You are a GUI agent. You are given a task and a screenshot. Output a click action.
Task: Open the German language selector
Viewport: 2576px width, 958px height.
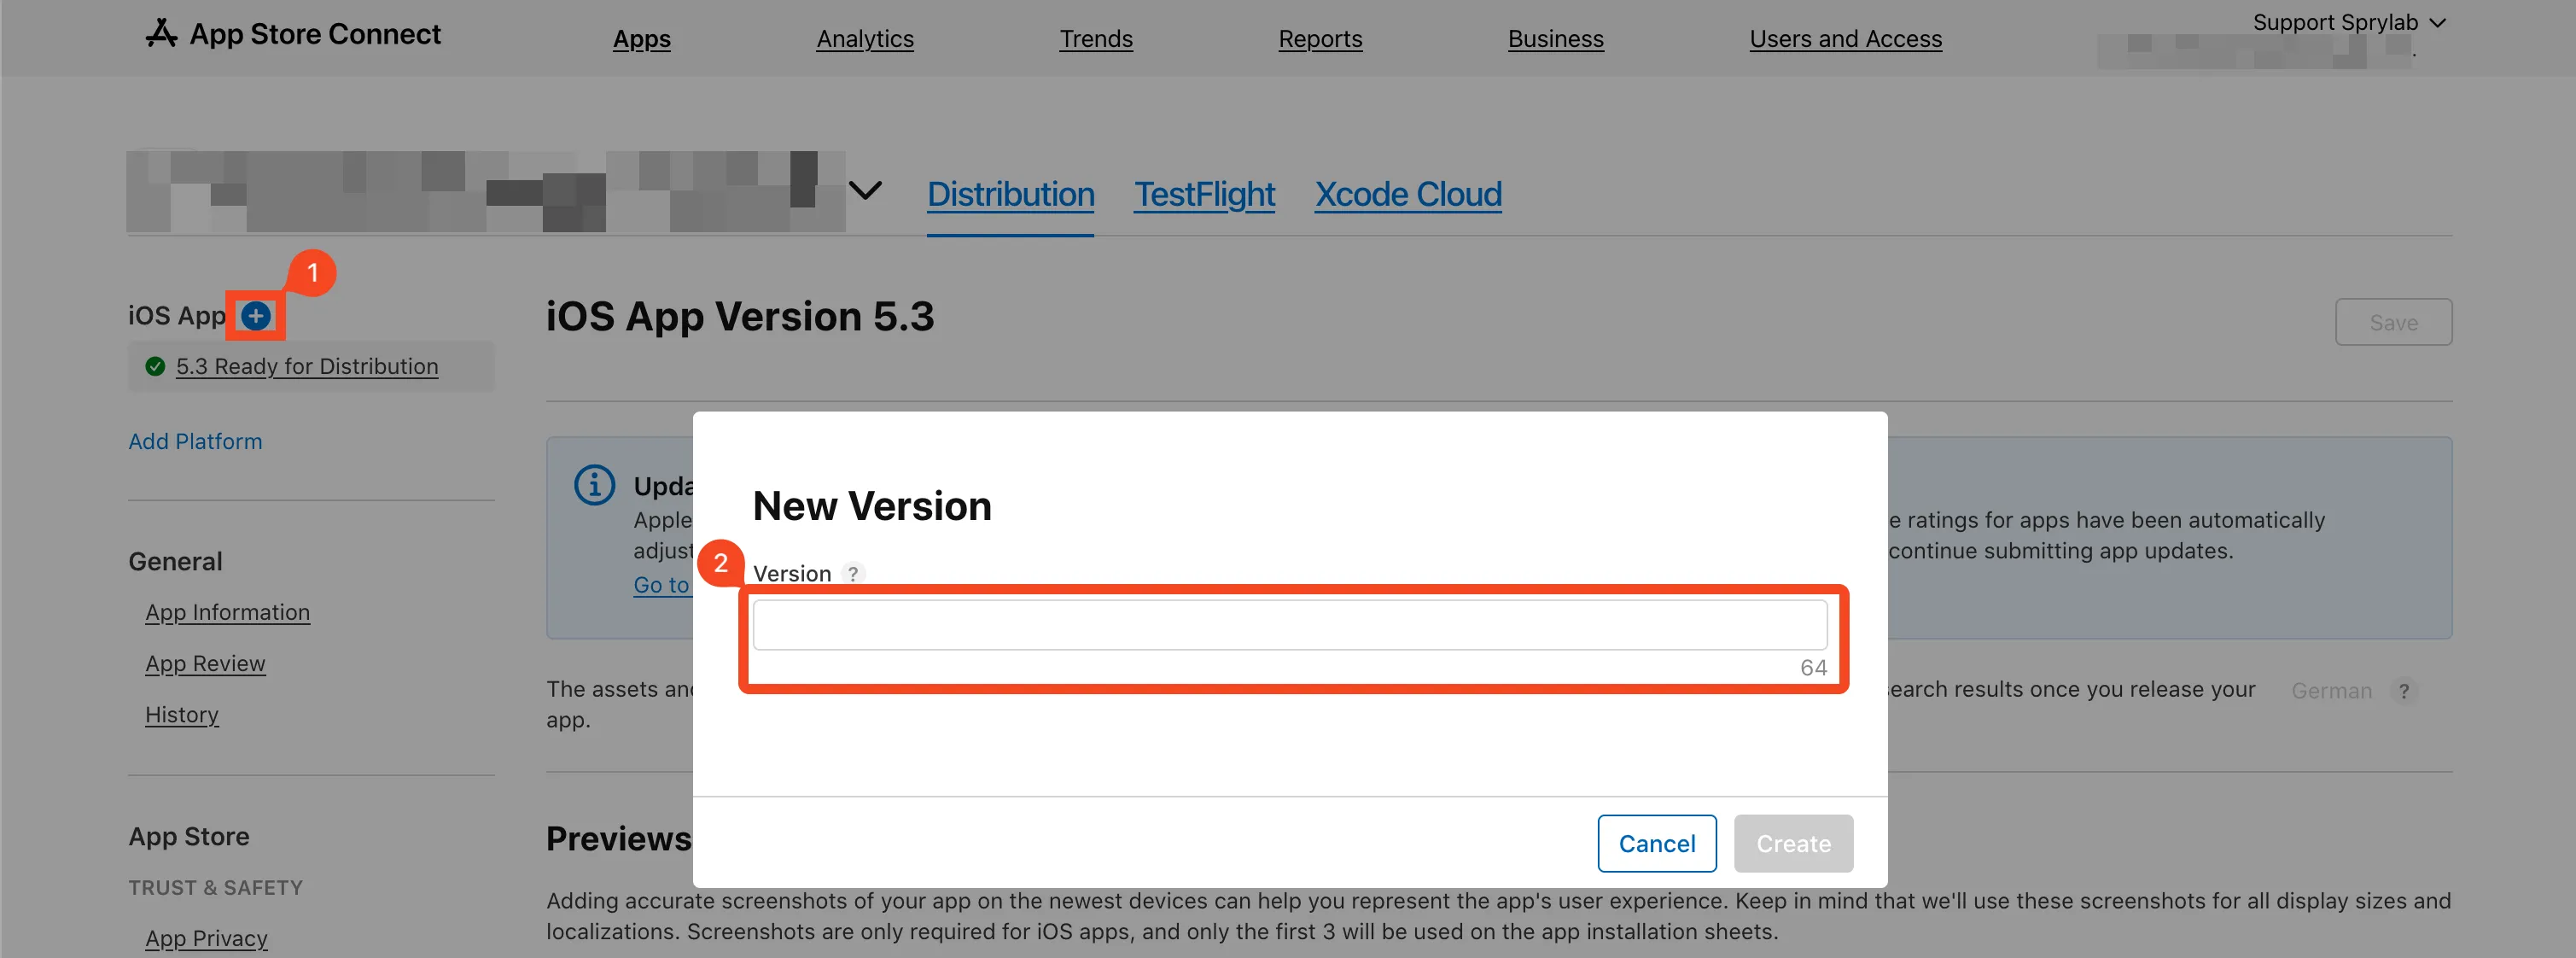point(2331,691)
